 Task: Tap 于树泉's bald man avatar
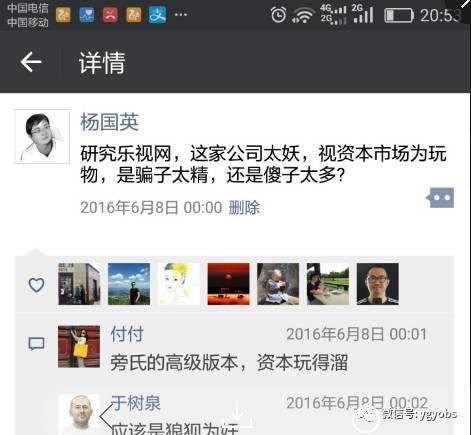79,415
